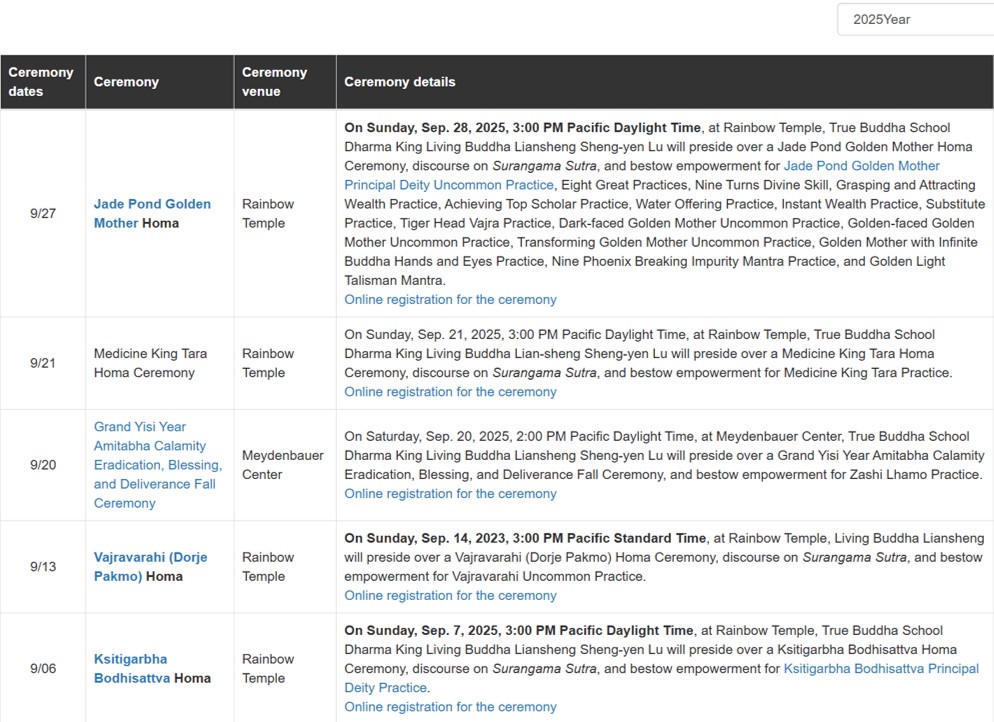Open online registration for the 9/06 ceremony
This screenshot has height=722, width=994.
[x=450, y=707]
